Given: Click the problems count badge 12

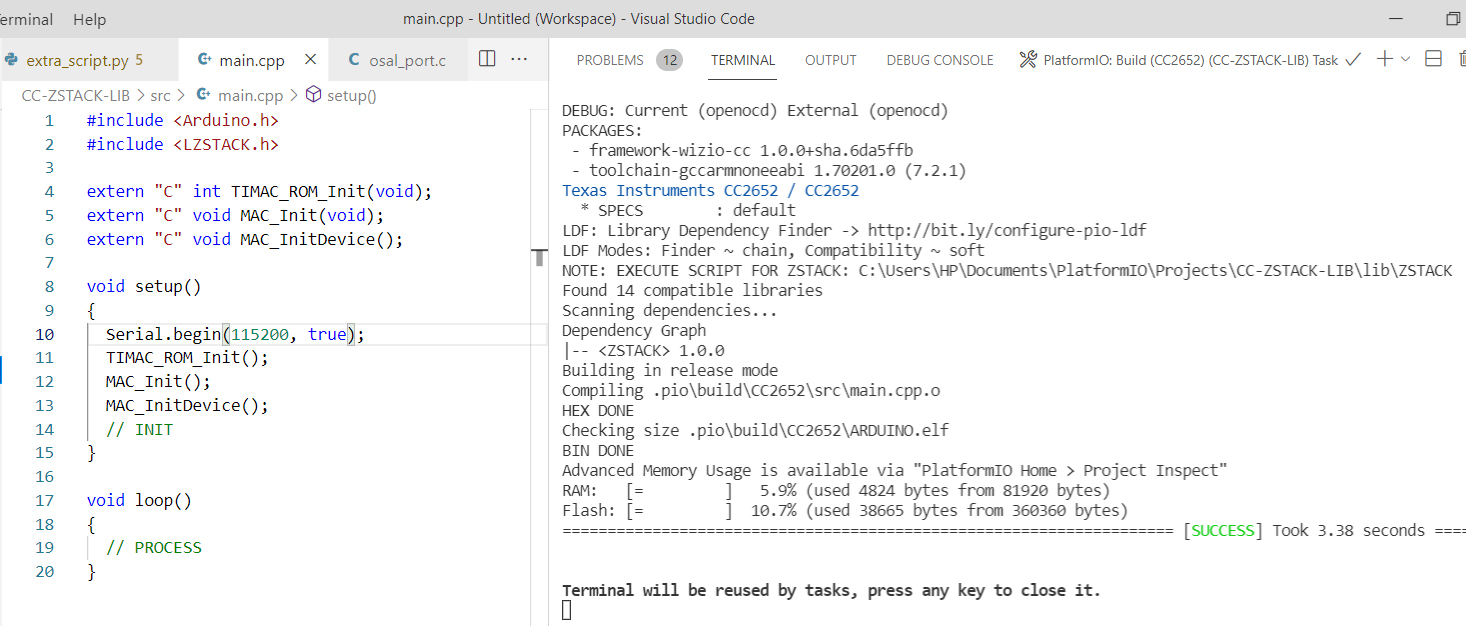Looking at the screenshot, I should [669, 60].
